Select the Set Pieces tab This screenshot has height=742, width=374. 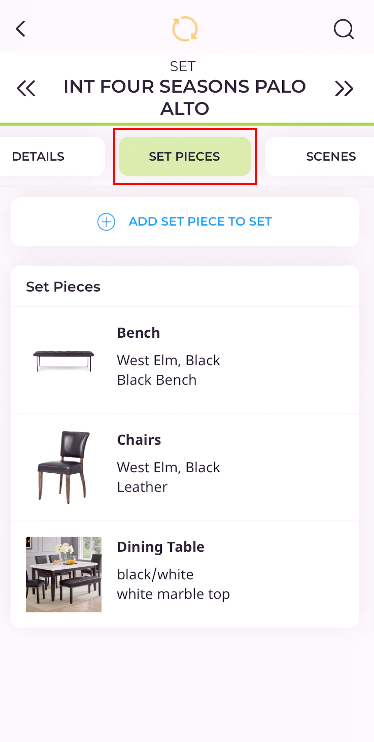(x=185, y=157)
